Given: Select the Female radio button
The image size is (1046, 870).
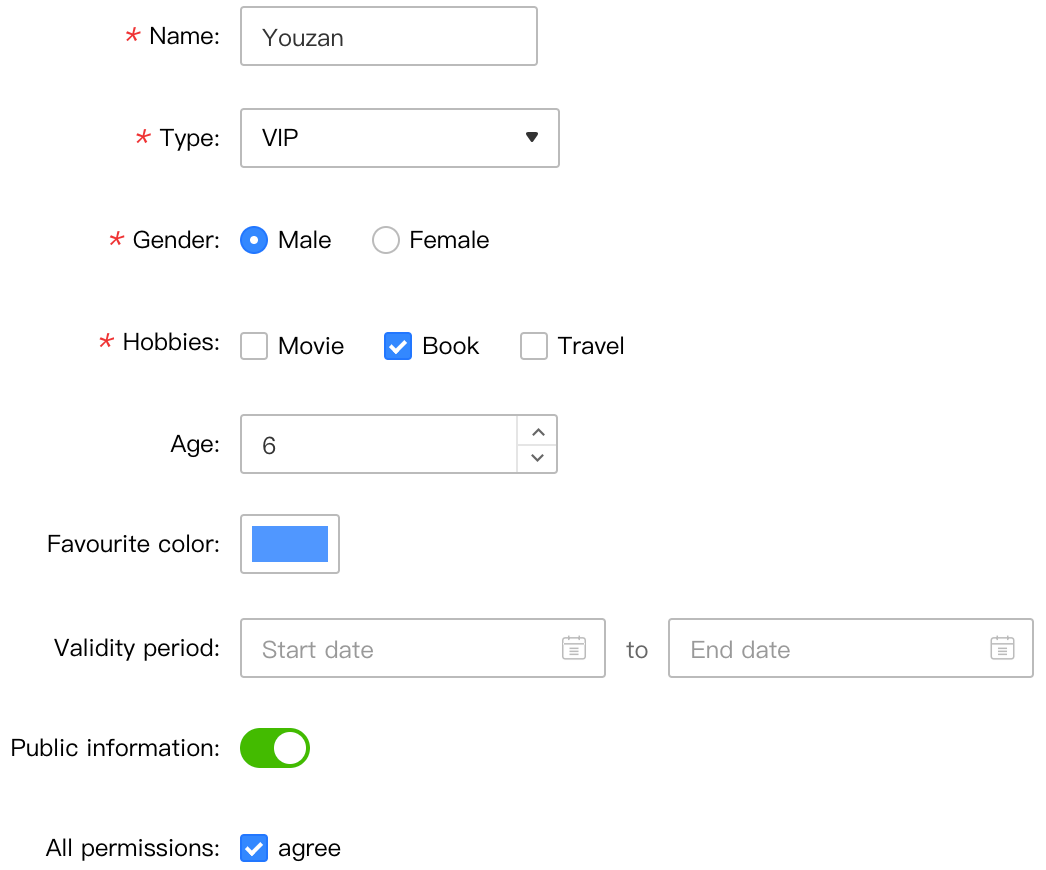Looking at the screenshot, I should coord(386,240).
